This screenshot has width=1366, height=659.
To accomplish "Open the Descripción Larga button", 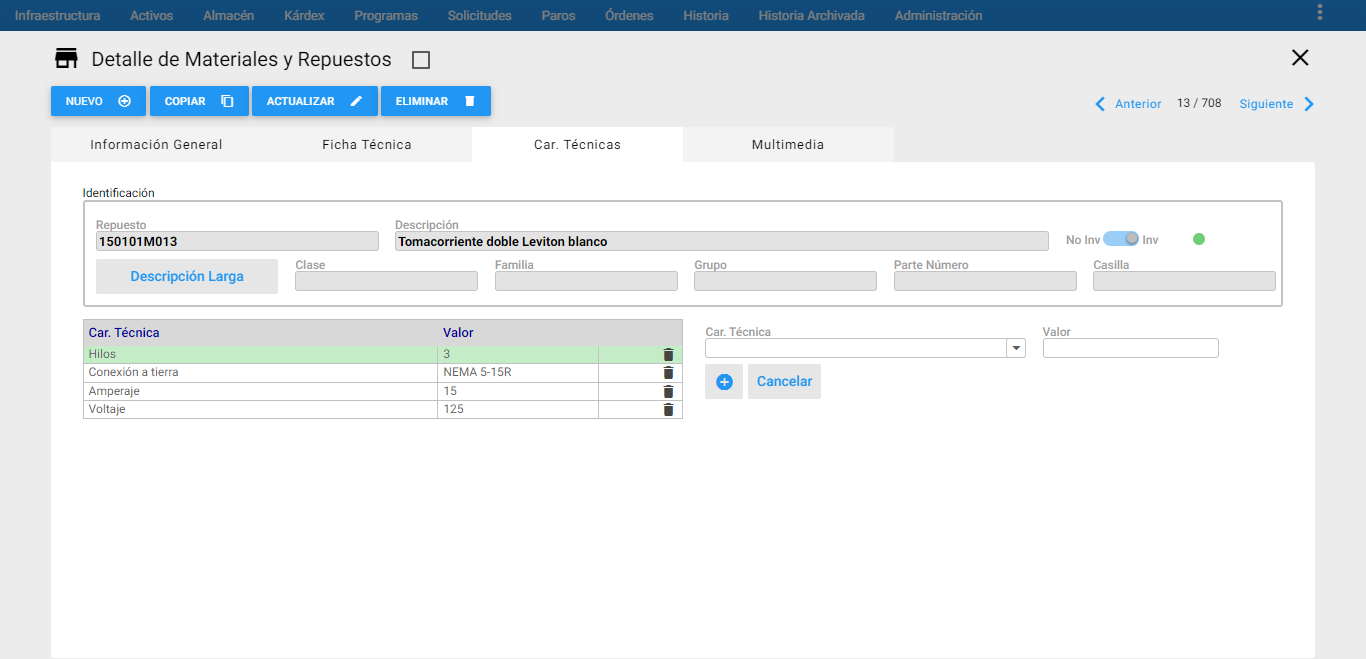I will pos(187,276).
